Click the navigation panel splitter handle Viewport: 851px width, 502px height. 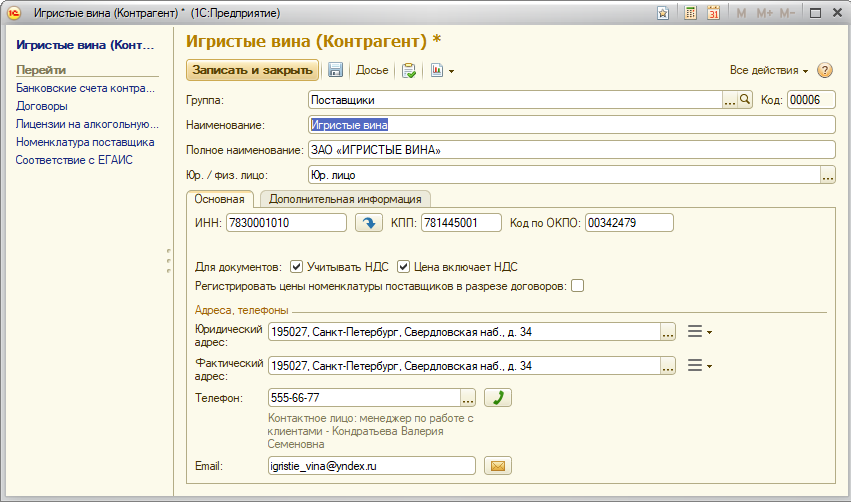click(169, 260)
